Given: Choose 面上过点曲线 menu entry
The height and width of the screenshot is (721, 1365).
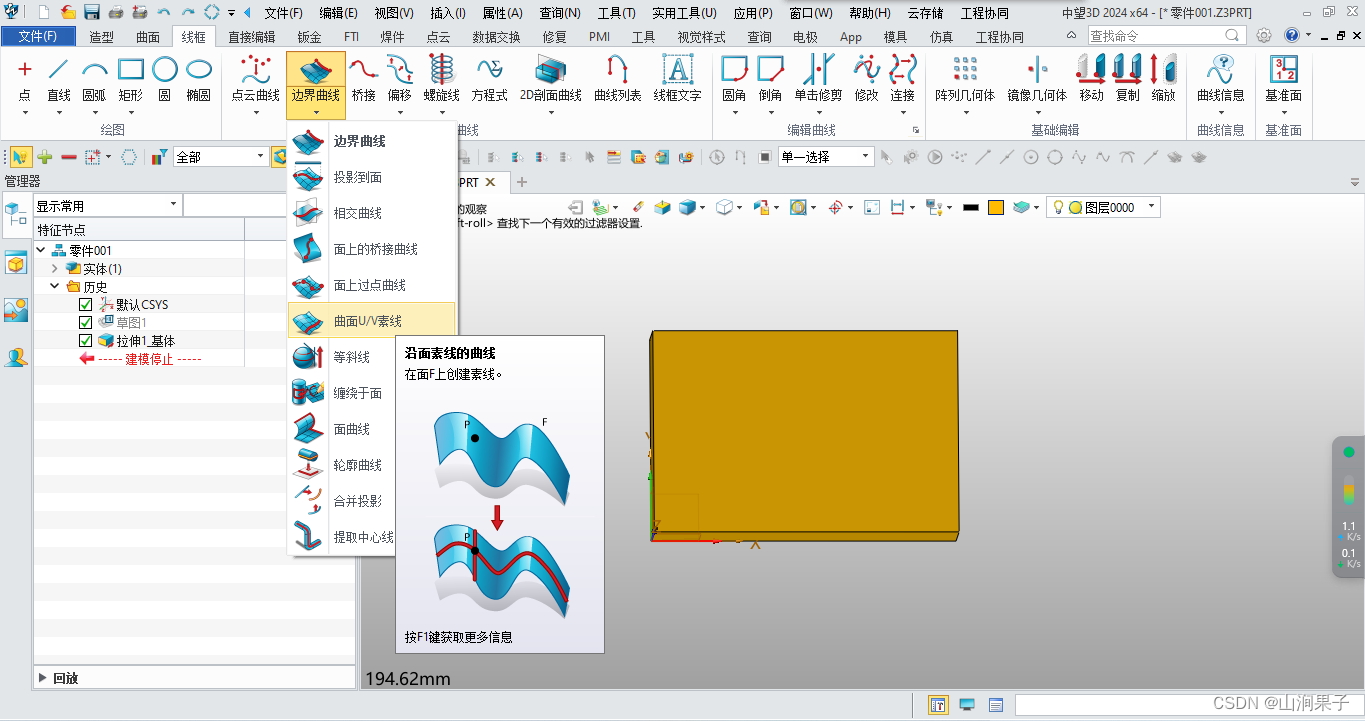Looking at the screenshot, I should [371, 285].
